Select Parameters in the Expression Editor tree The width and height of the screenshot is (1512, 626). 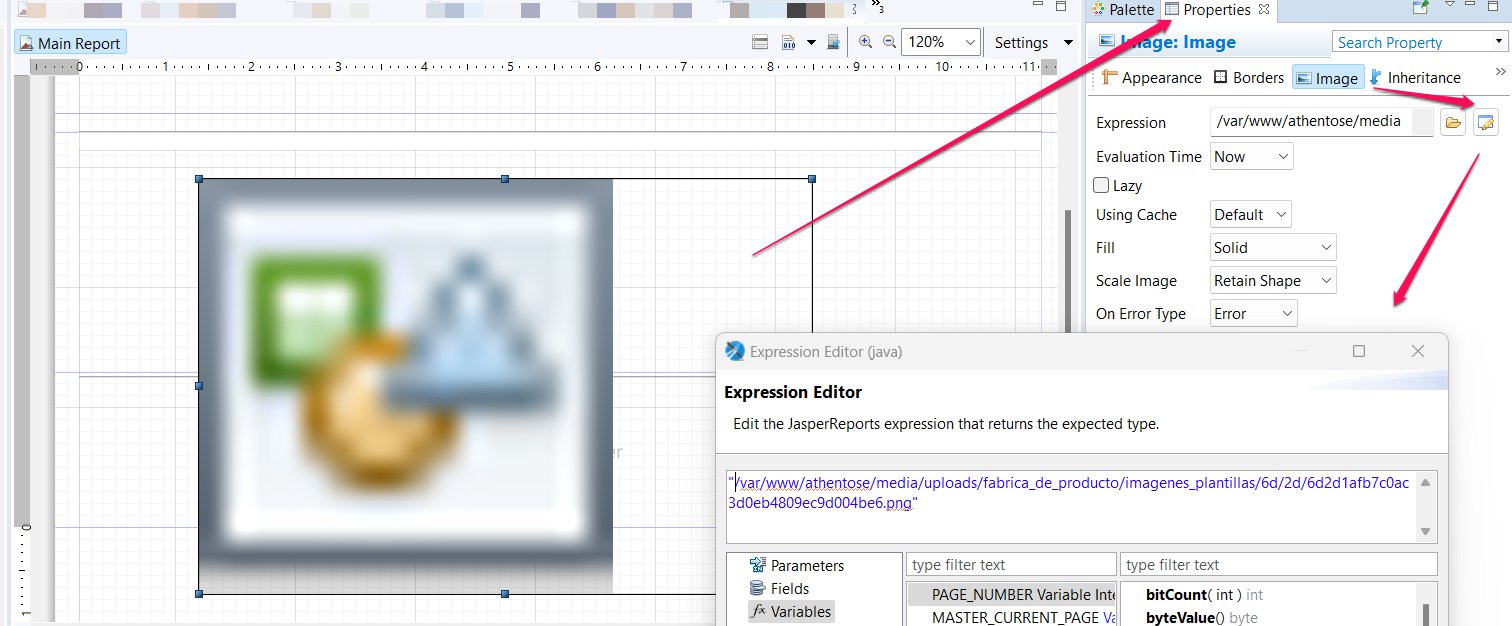[x=806, y=565]
